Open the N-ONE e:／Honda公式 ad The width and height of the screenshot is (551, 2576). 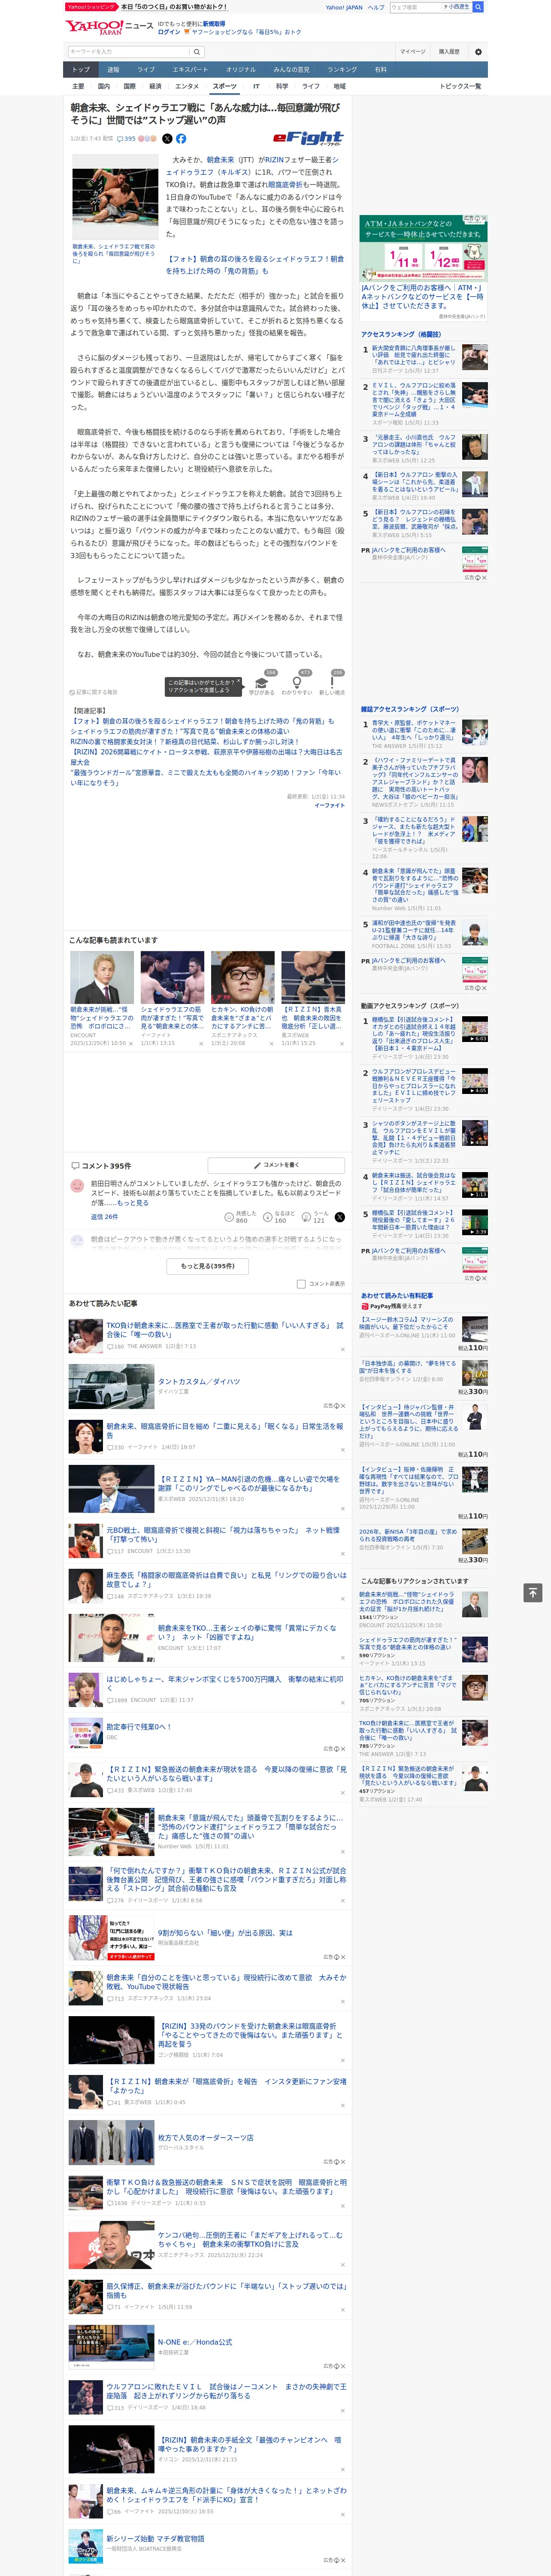click(195, 2343)
